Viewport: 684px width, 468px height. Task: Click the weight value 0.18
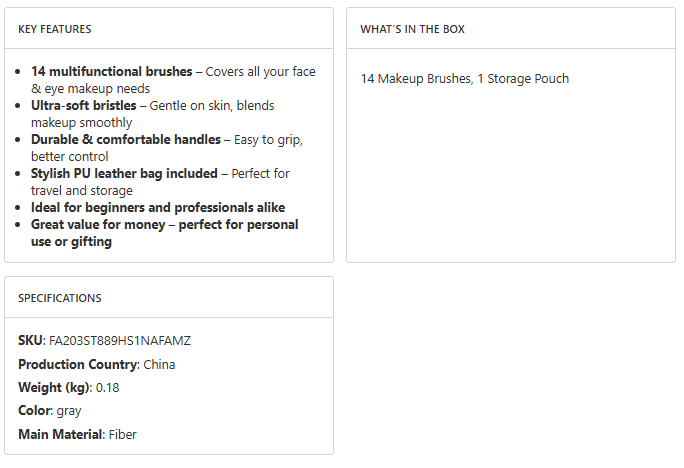[x=107, y=388]
